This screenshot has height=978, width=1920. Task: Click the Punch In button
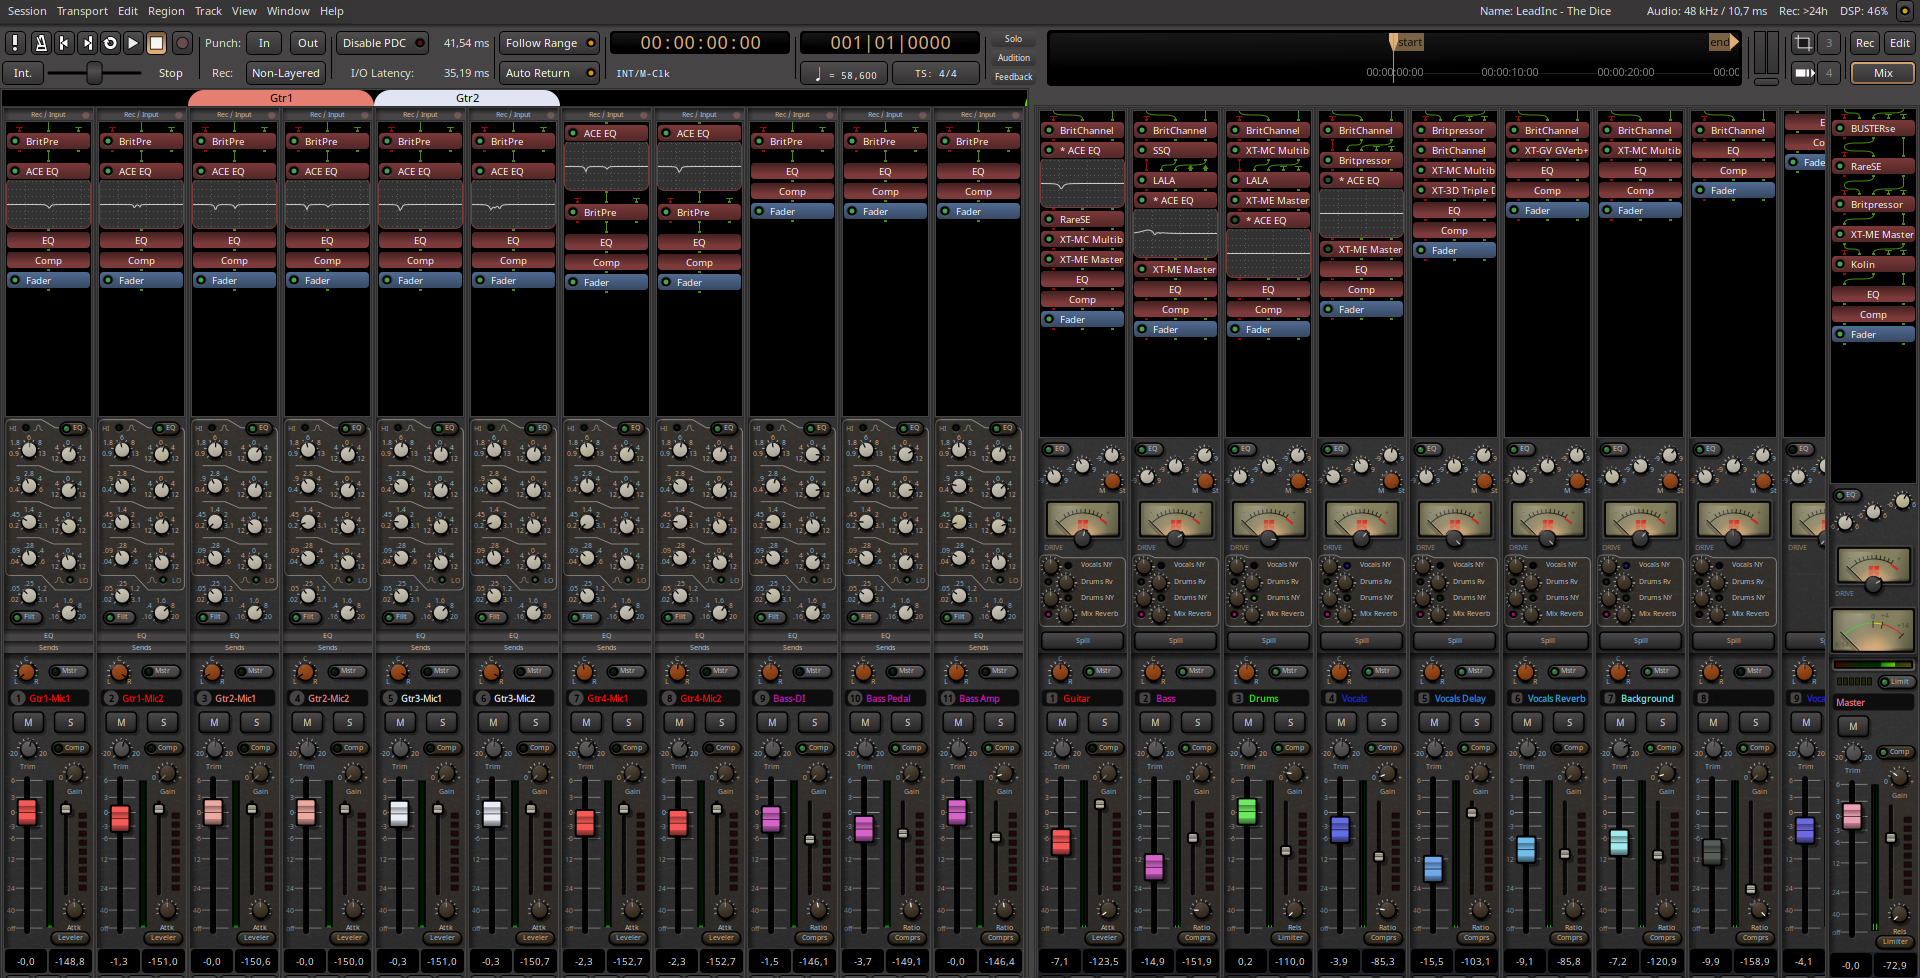pos(264,43)
